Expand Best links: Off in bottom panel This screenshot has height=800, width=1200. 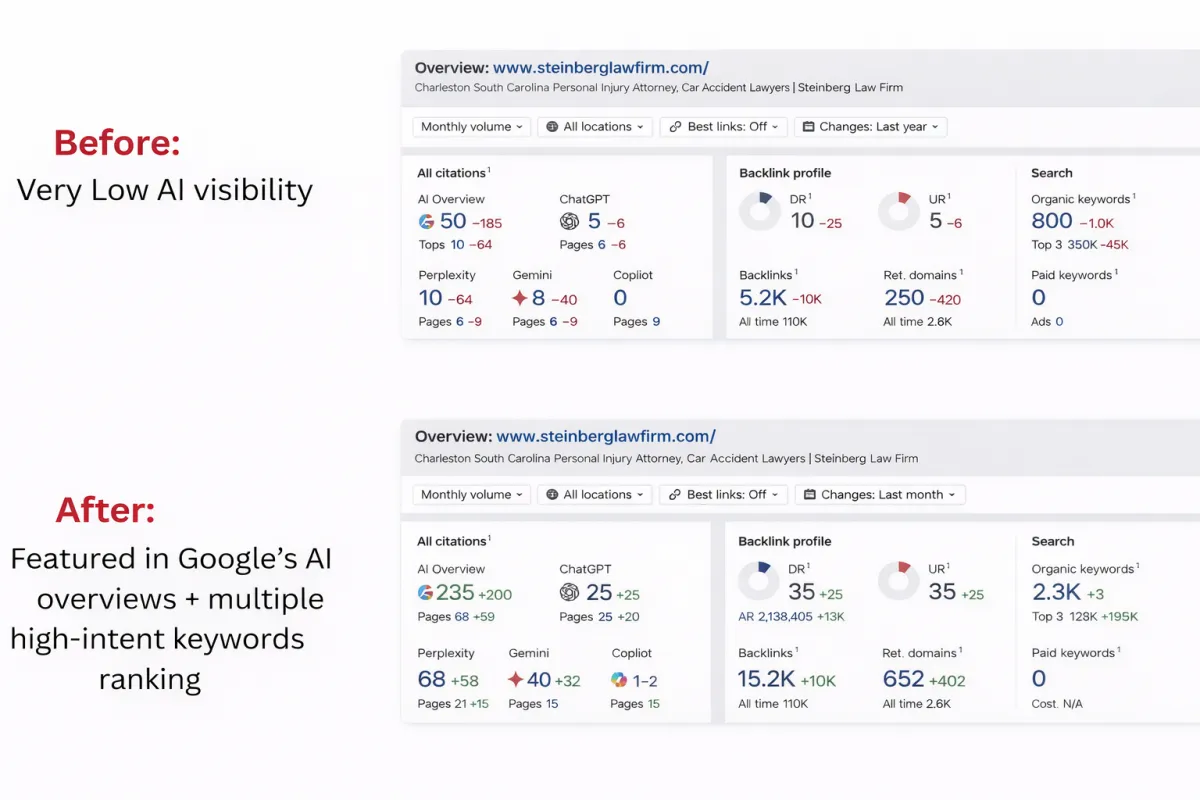[x=724, y=495]
